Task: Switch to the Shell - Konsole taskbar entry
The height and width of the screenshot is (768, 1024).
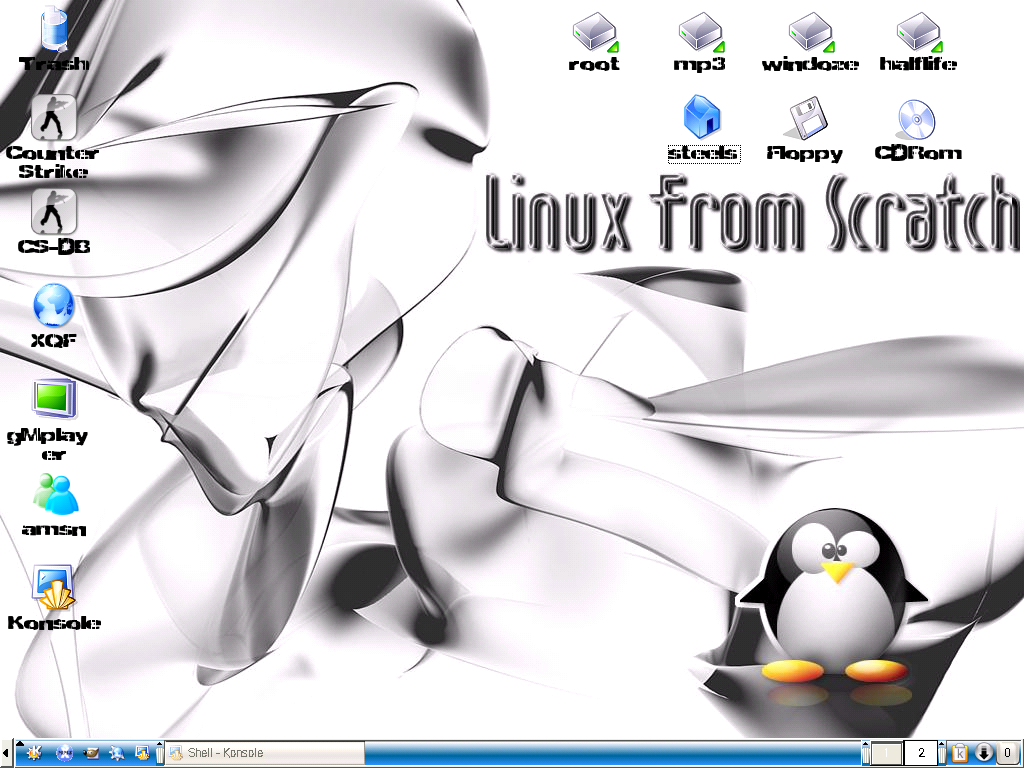Action: pos(264,752)
